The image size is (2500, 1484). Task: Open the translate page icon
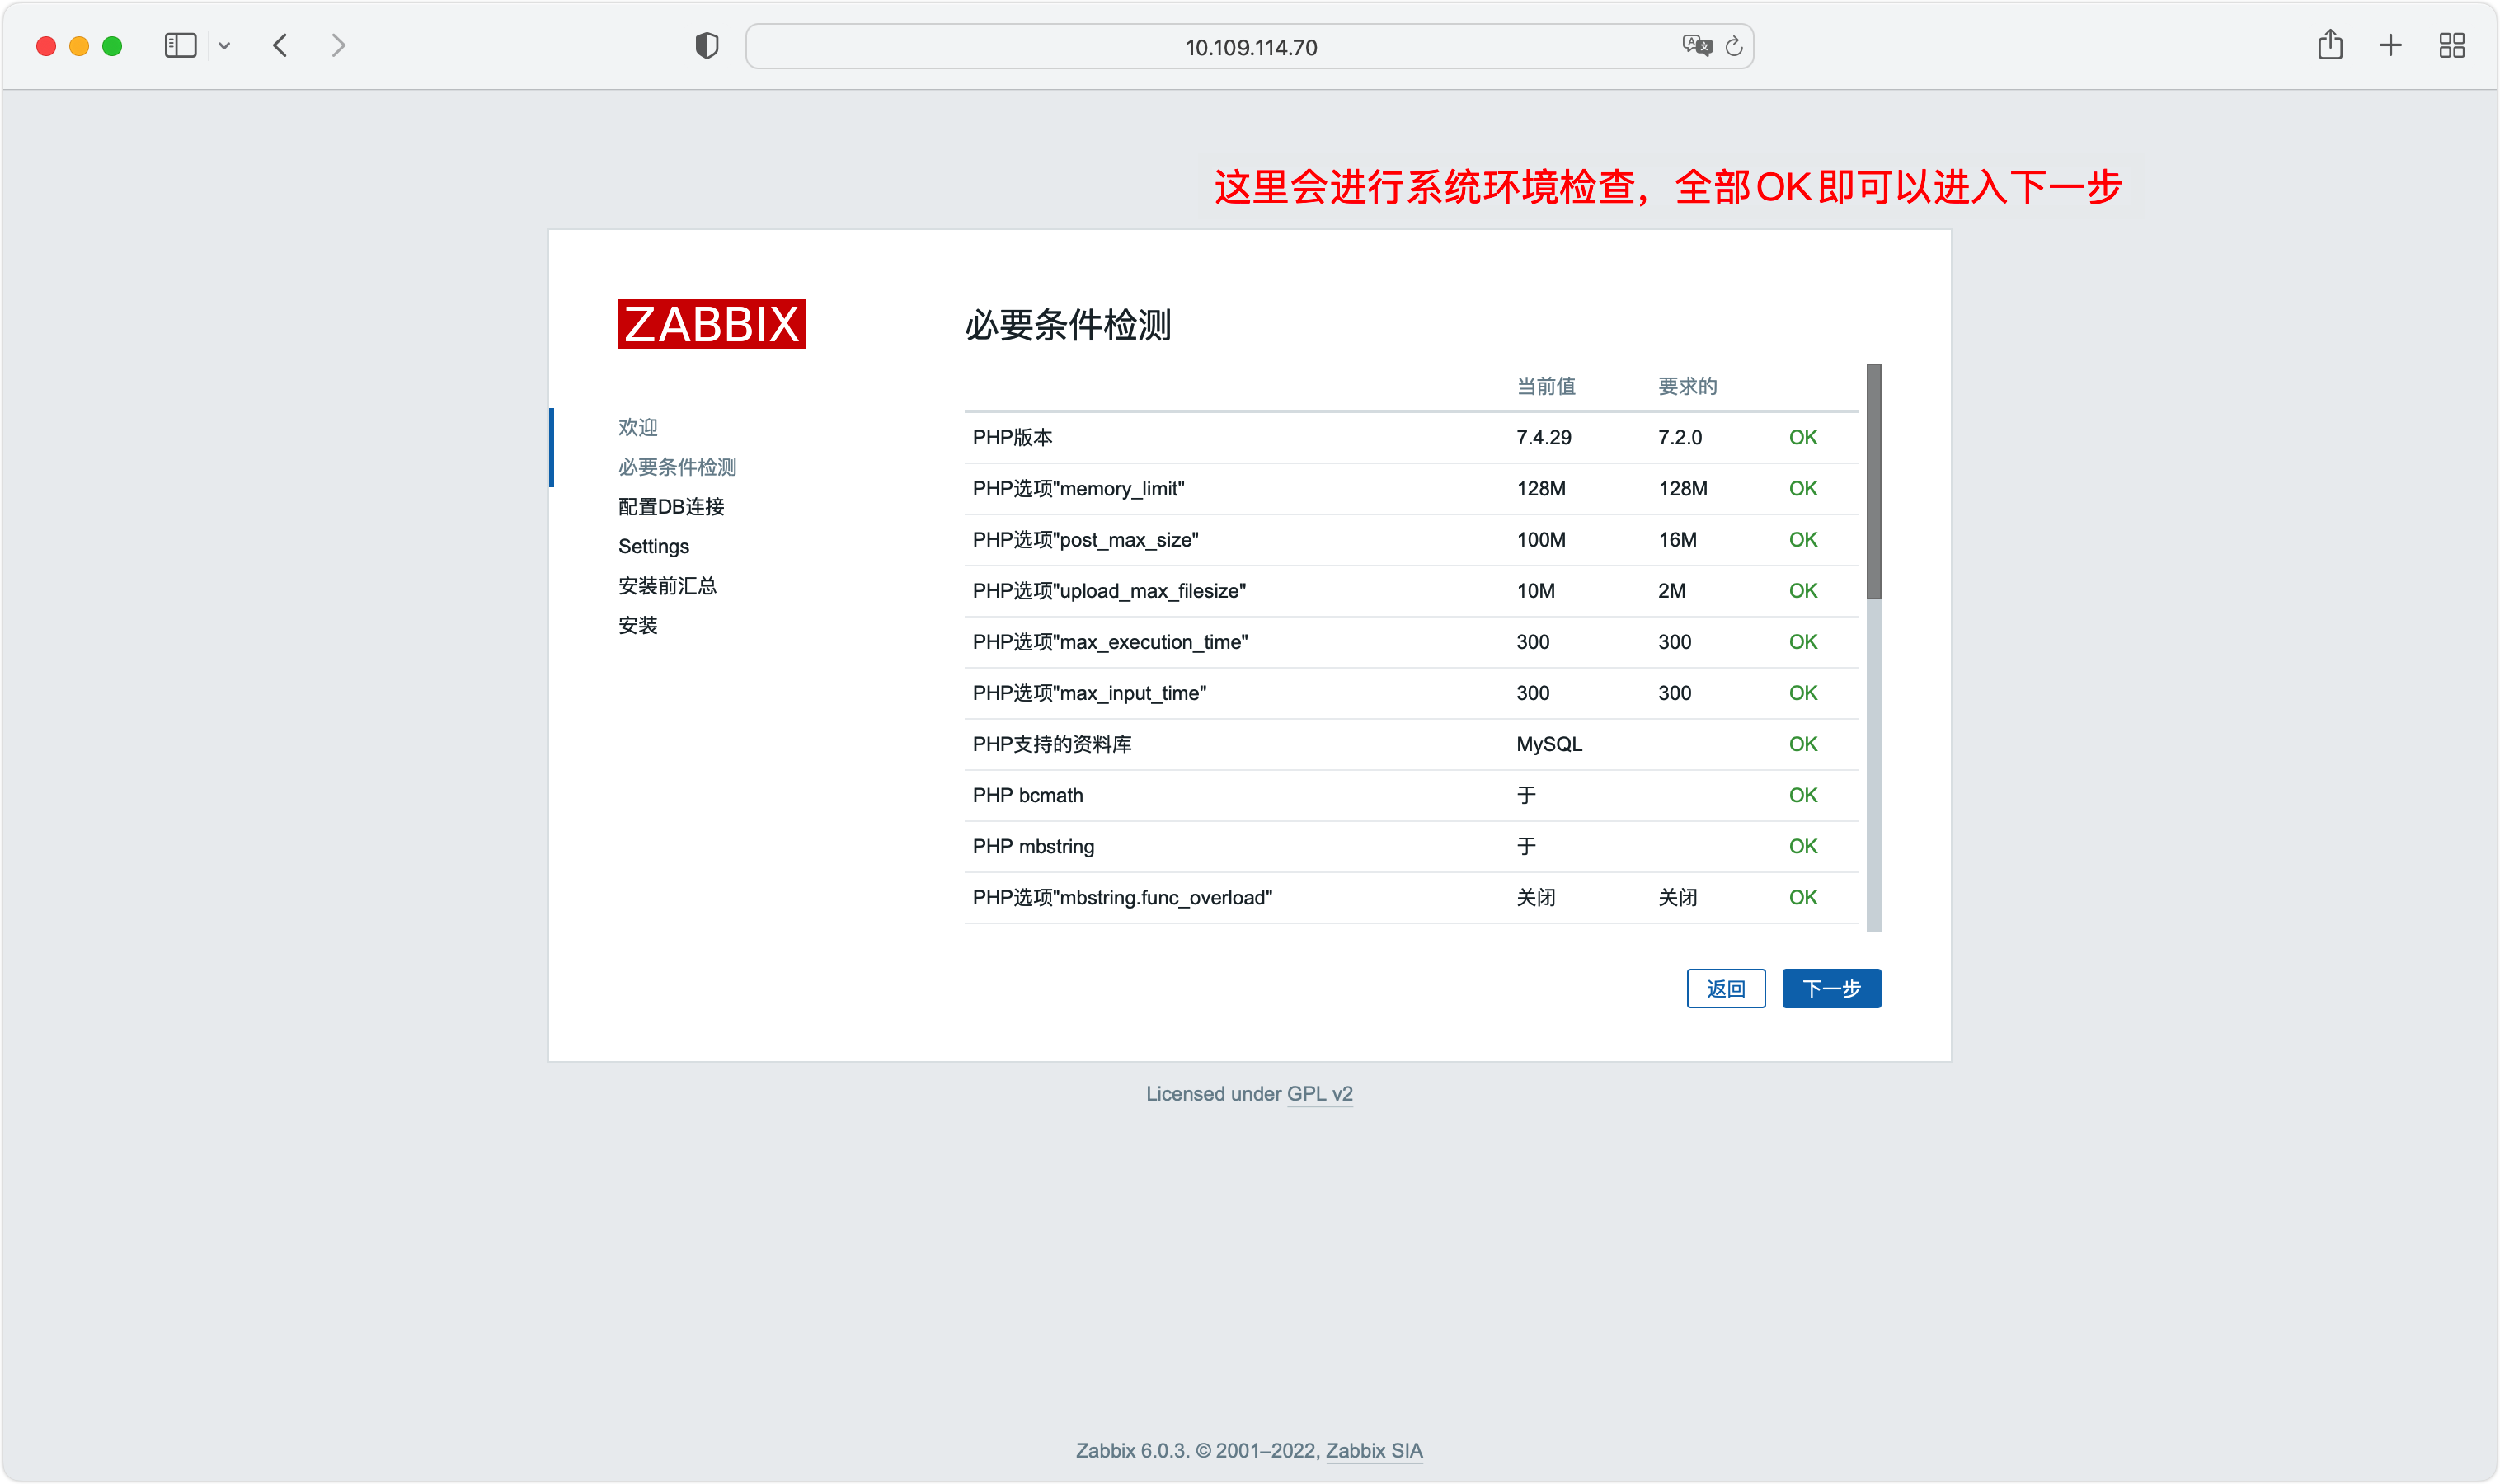click(1697, 46)
